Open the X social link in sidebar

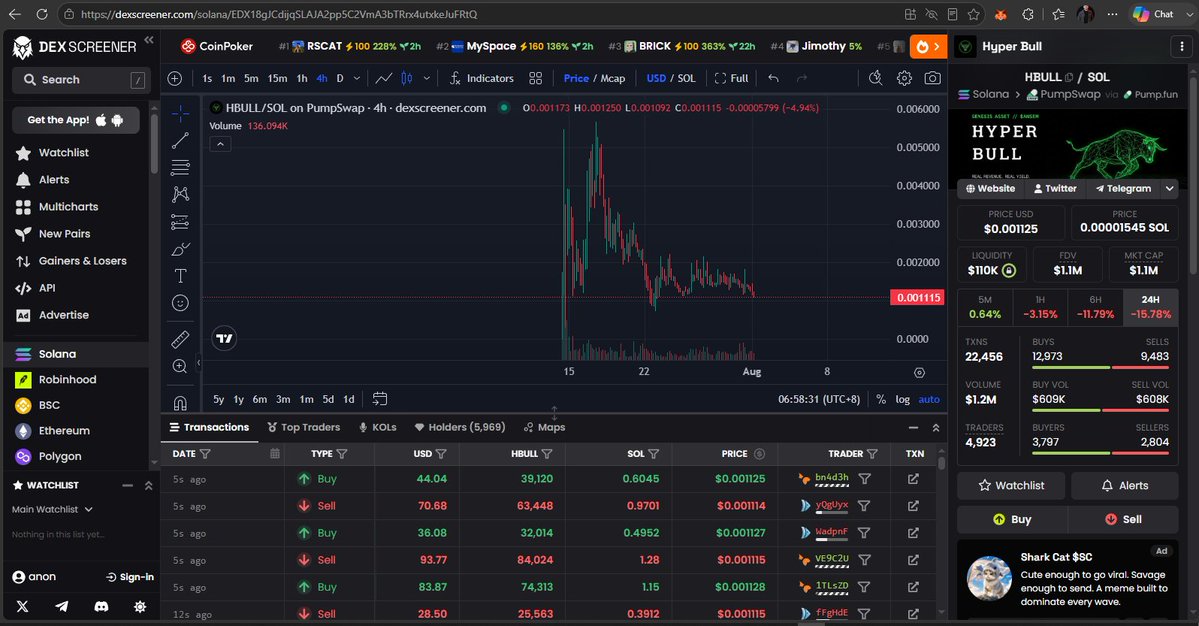(x=22, y=606)
